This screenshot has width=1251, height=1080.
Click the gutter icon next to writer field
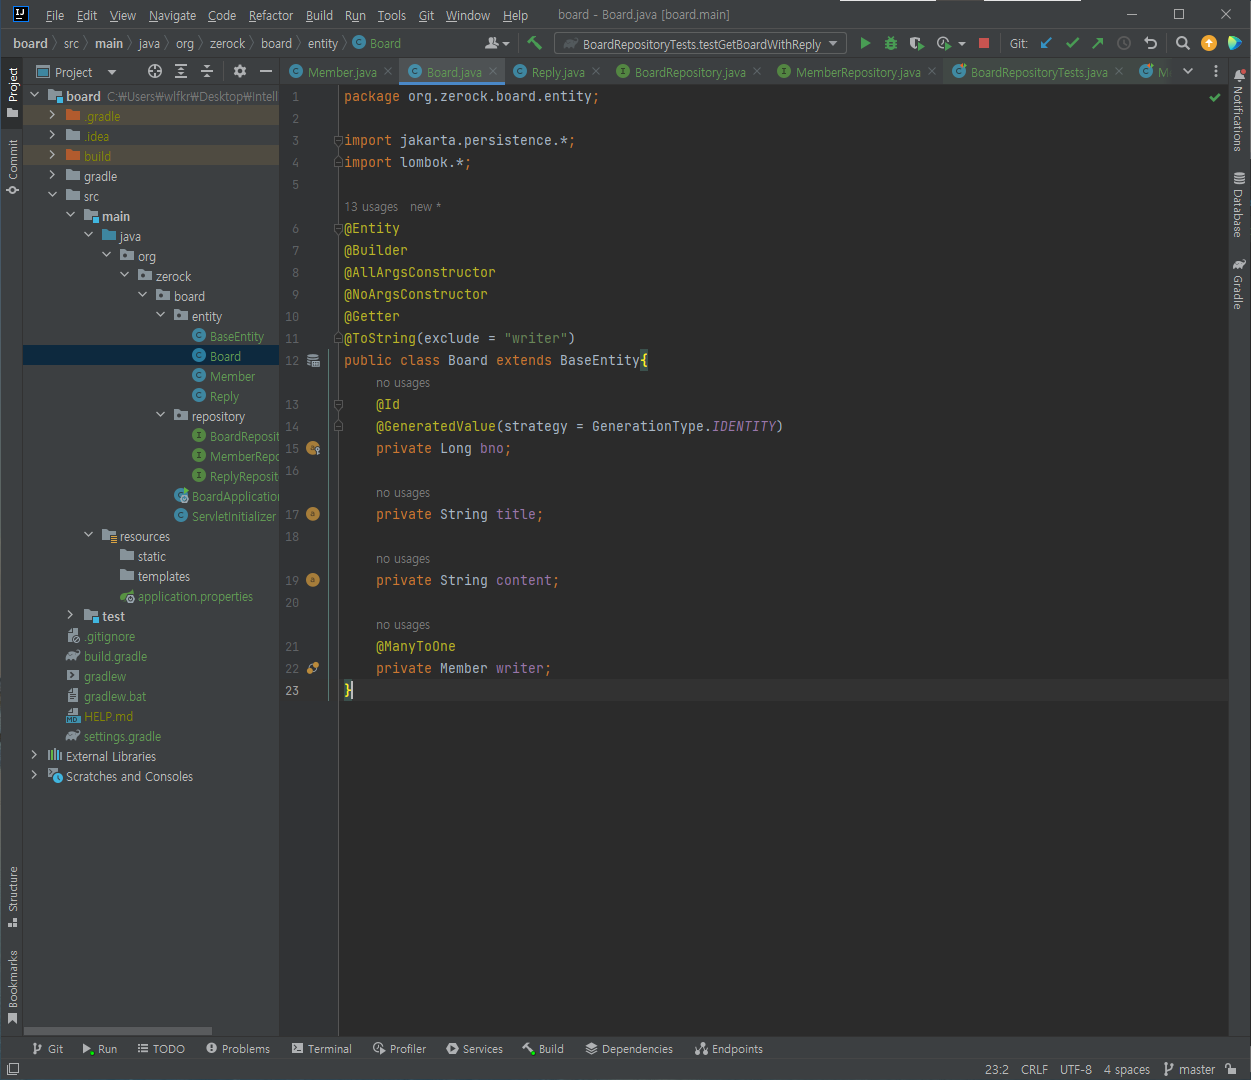[x=313, y=668]
